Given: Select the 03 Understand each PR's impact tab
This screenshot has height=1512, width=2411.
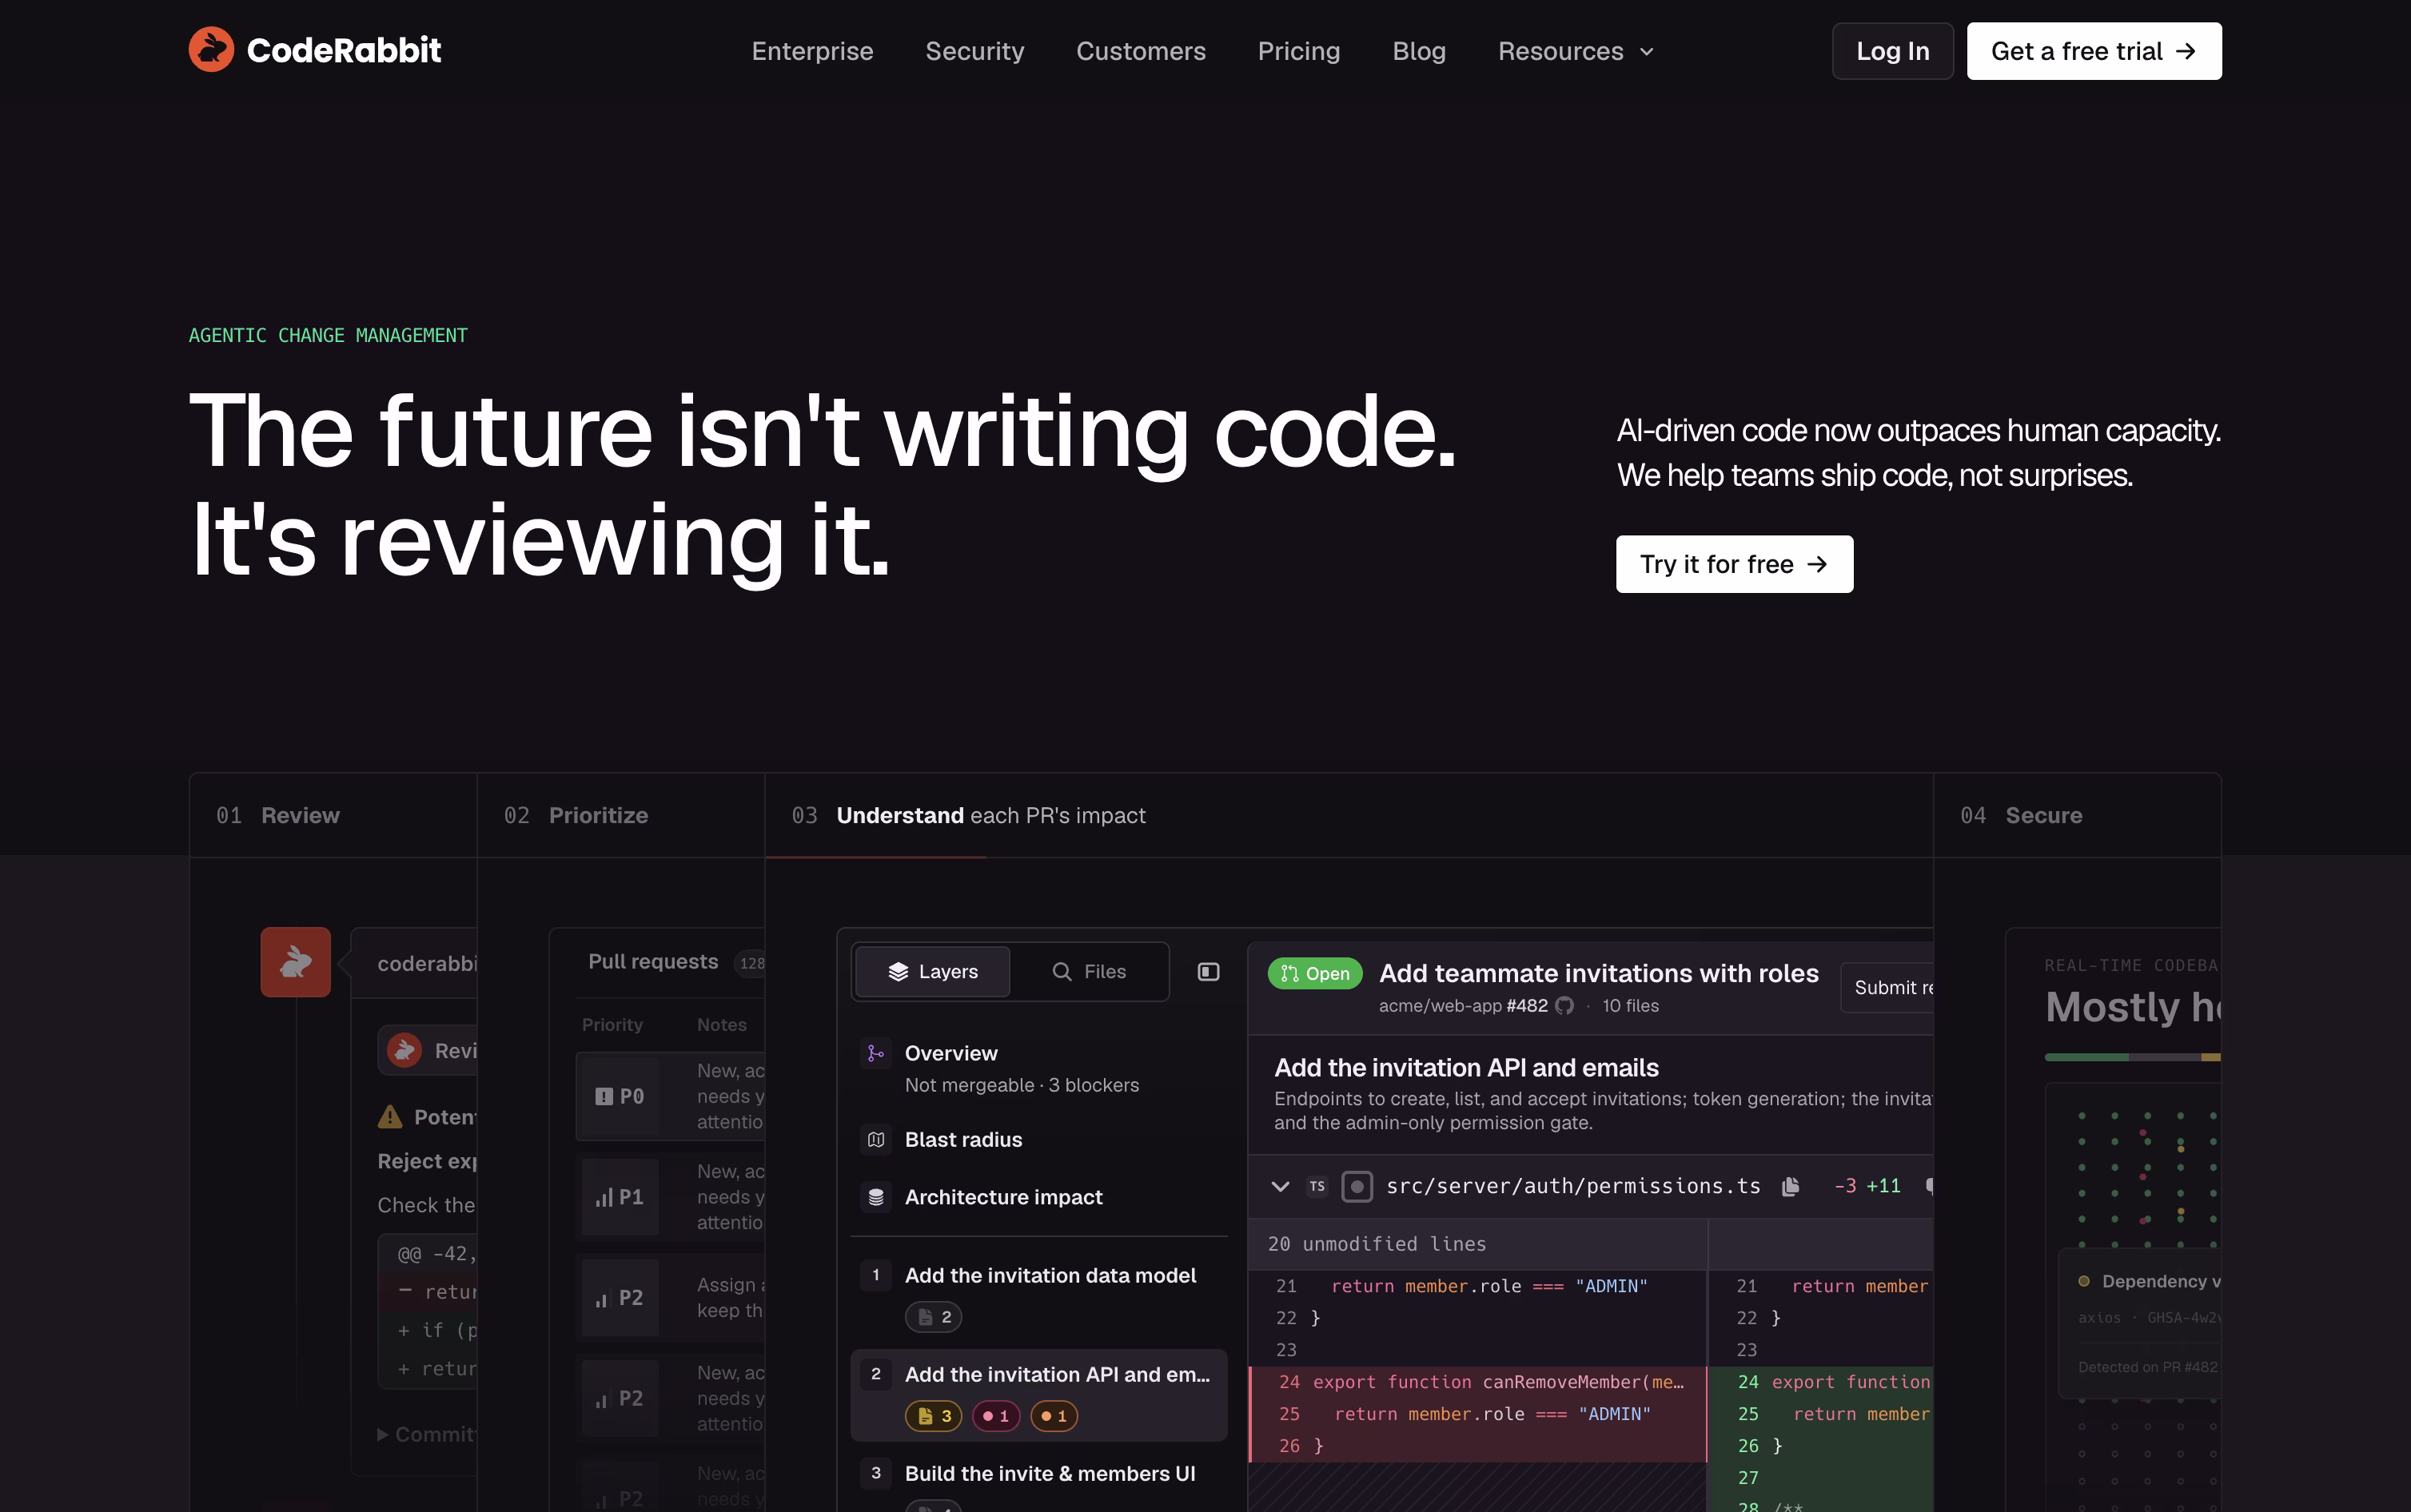Looking at the screenshot, I should tap(1348, 815).
